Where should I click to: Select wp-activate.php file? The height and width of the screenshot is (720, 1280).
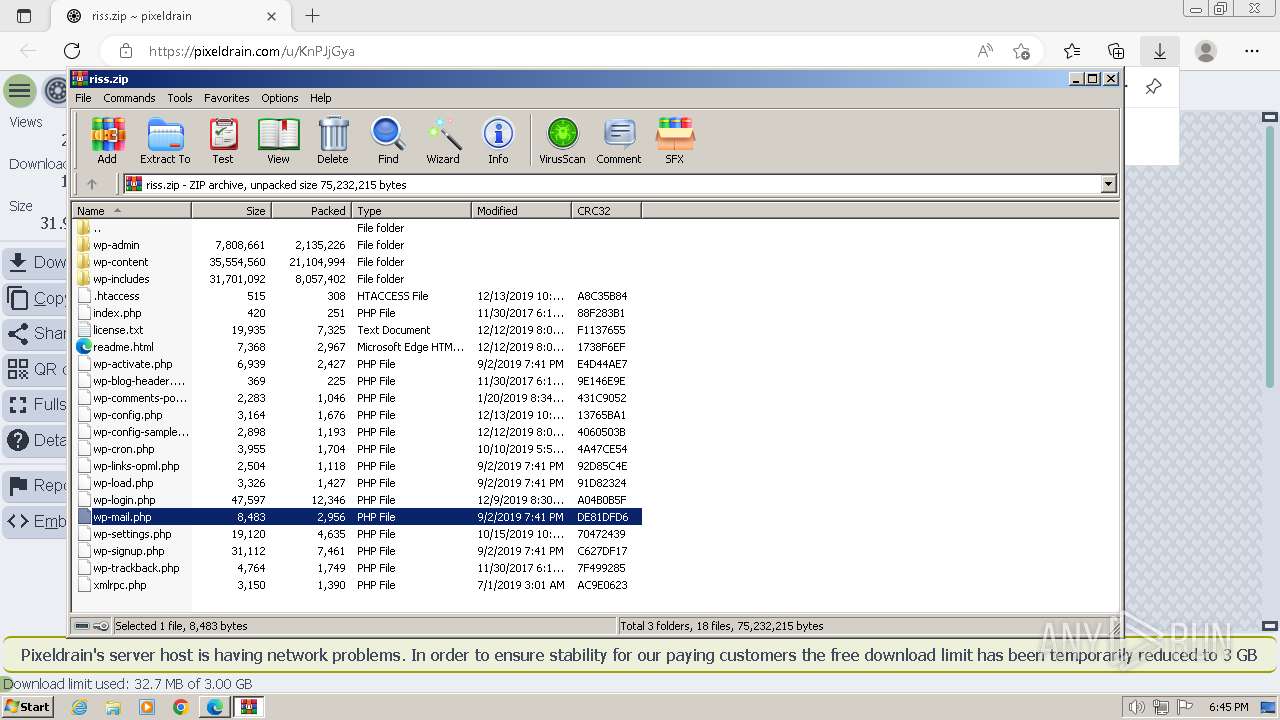coord(132,364)
